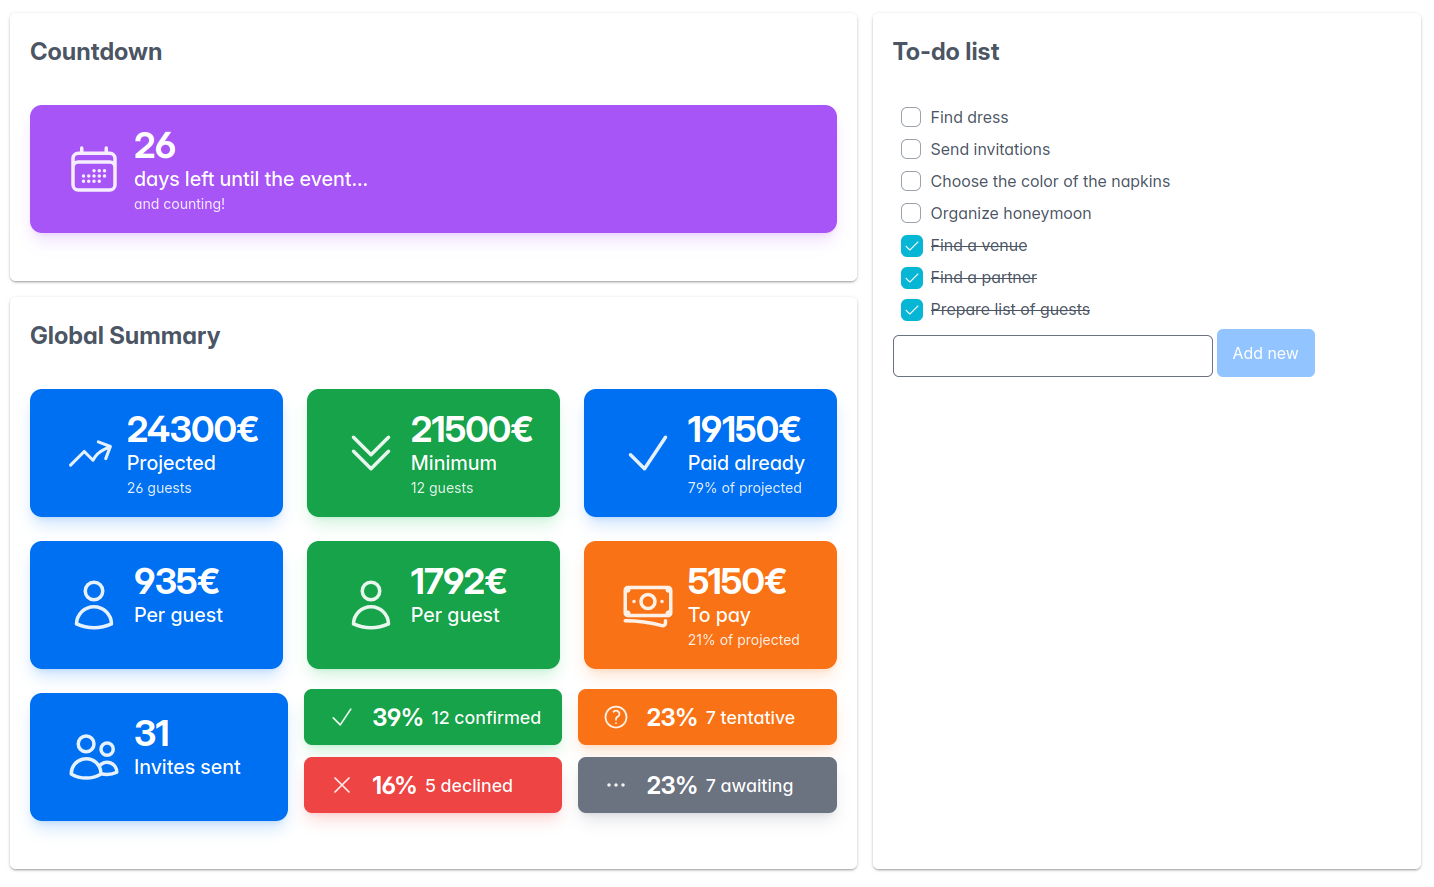Click the question mark icon beside 7 tentative
This screenshot has width=1434, height=887.
[615, 716]
